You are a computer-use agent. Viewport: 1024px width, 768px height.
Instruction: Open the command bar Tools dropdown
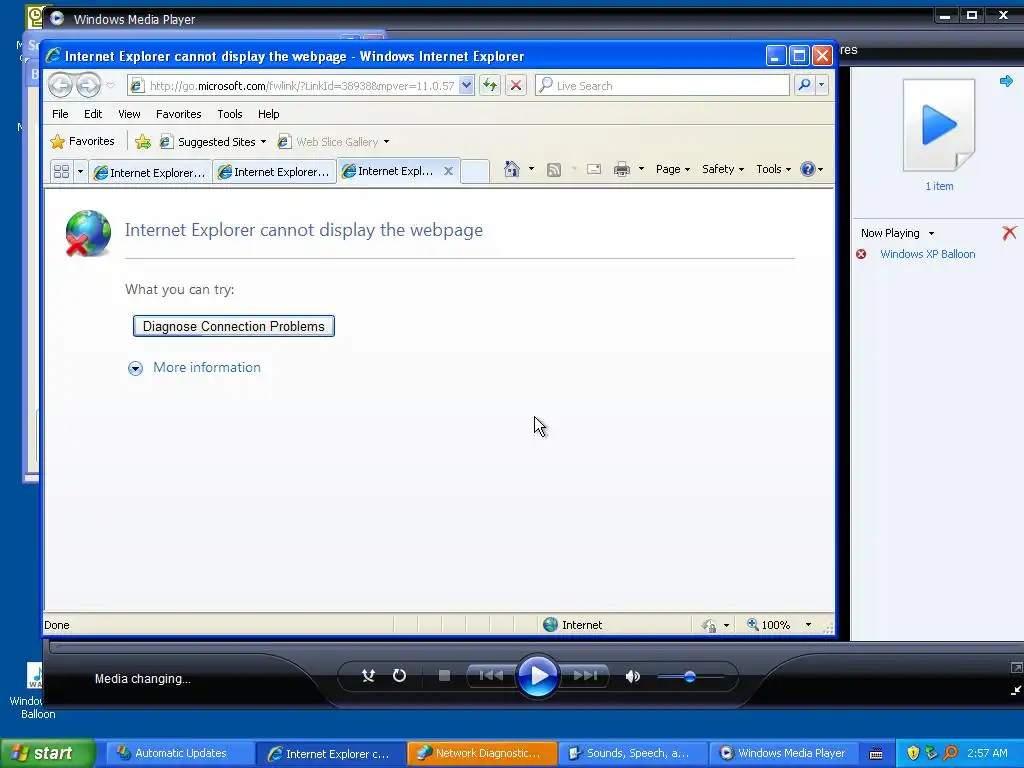pyautogui.click(x=774, y=169)
